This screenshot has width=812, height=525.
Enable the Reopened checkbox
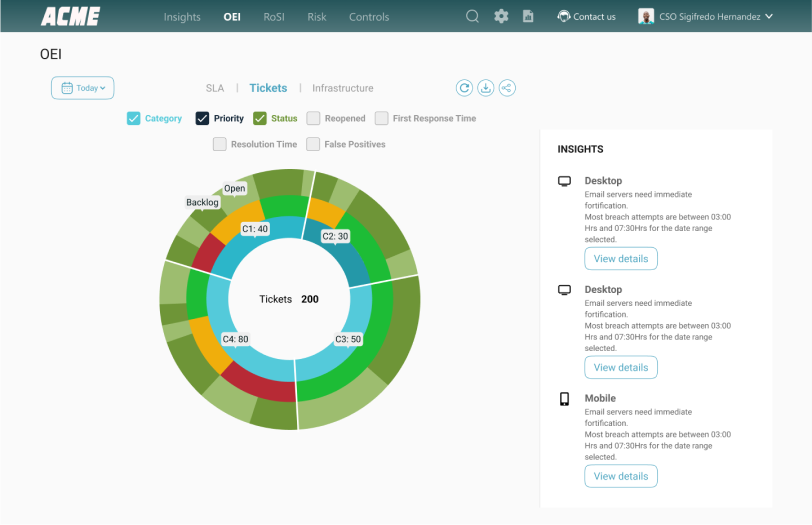tap(313, 118)
